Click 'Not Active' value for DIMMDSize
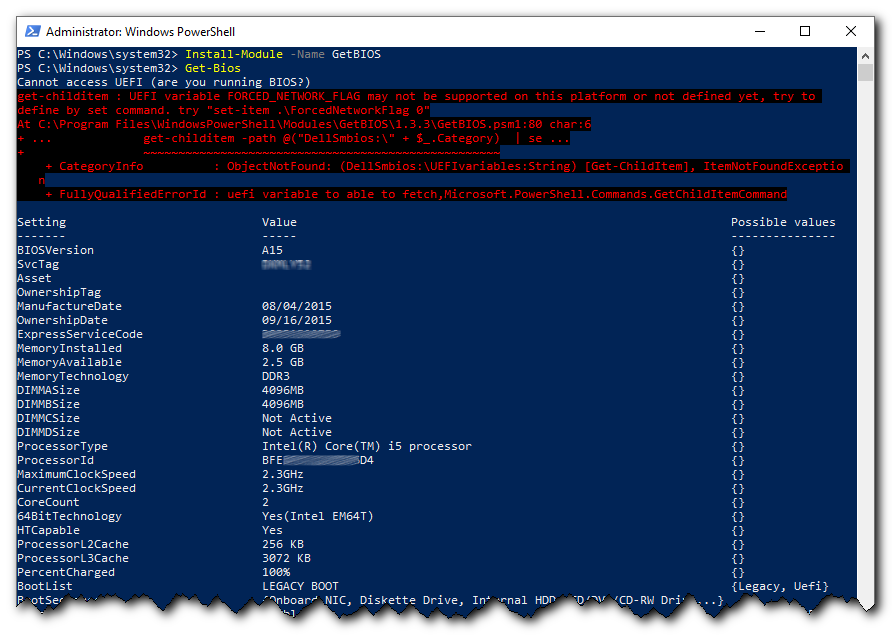The width and height of the screenshot is (892, 636). click(x=296, y=432)
